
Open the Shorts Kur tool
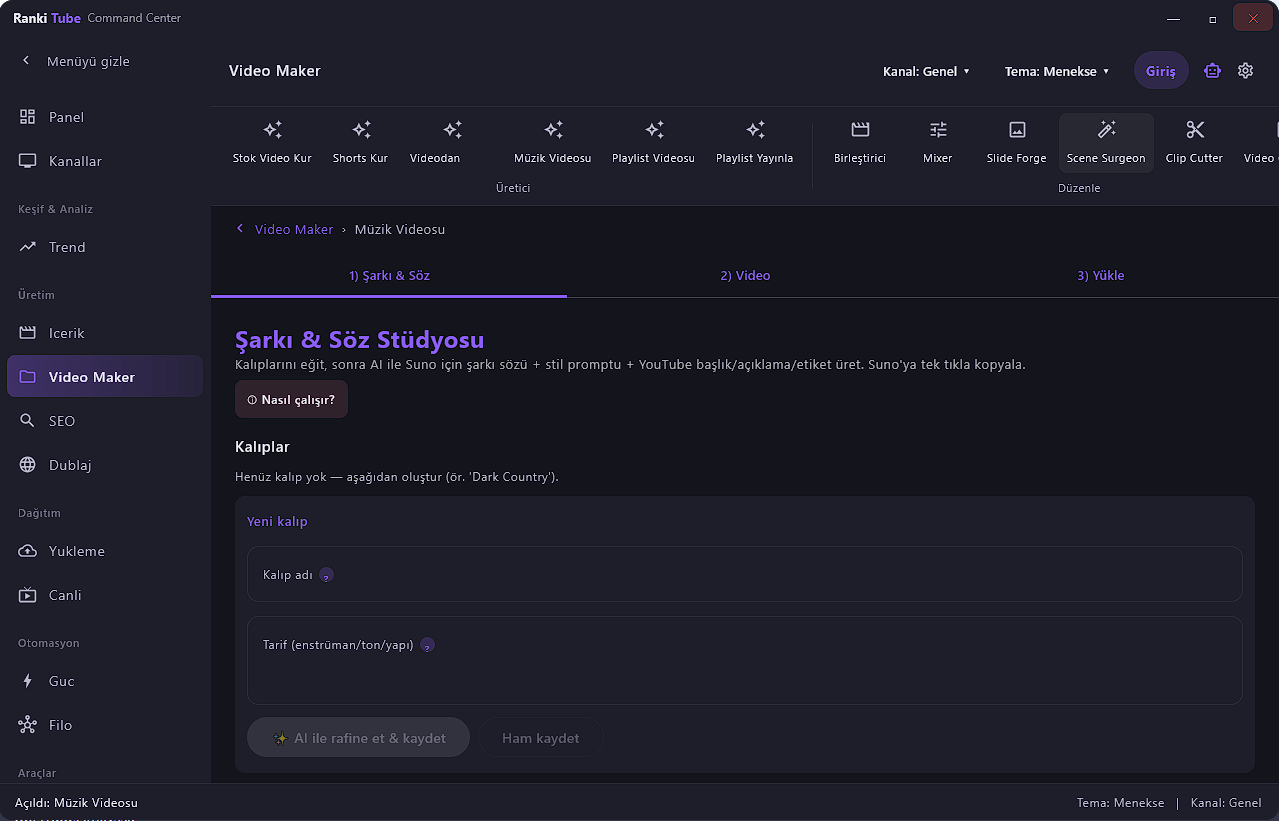(361, 143)
